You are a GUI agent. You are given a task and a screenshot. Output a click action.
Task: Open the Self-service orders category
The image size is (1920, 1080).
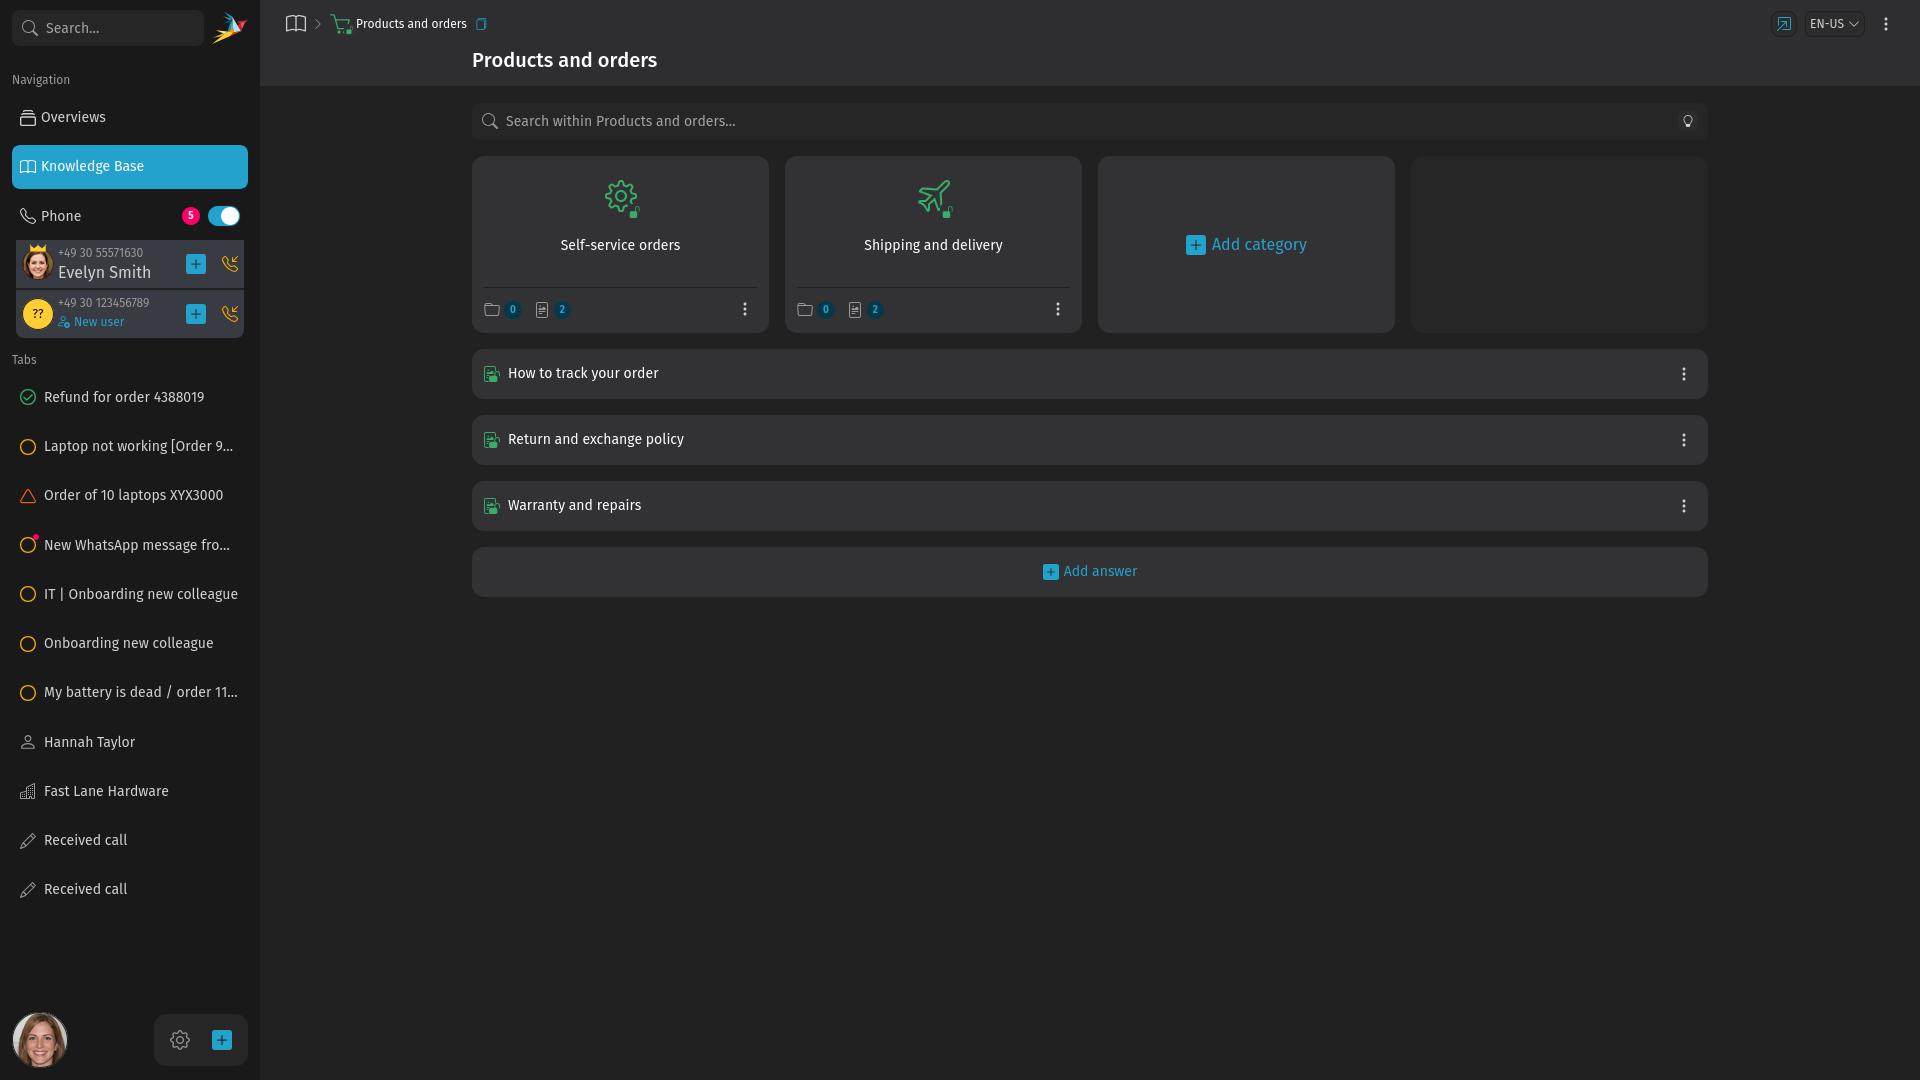pos(620,245)
